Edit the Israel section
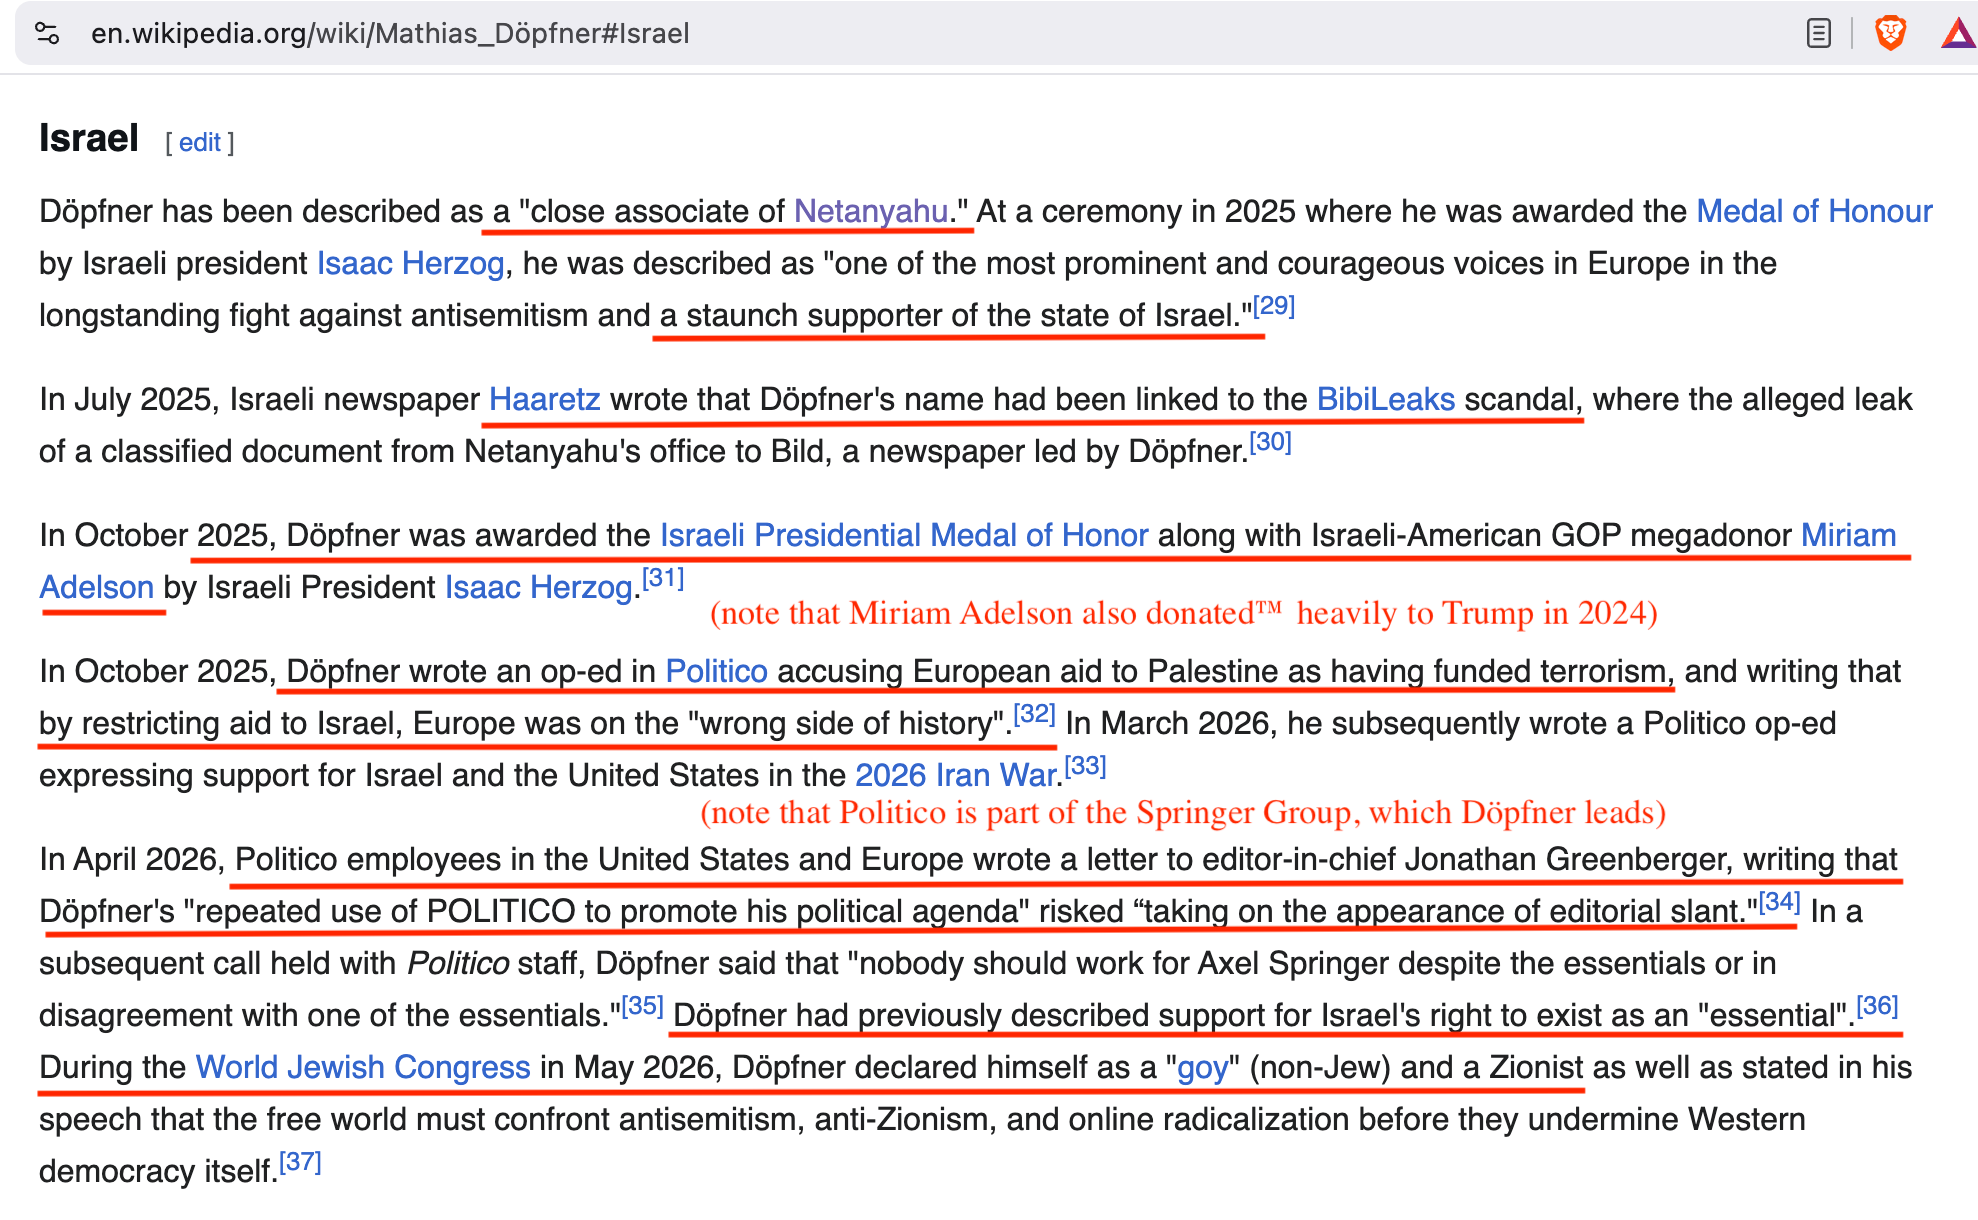The height and width of the screenshot is (1220, 1978). [200, 142]
